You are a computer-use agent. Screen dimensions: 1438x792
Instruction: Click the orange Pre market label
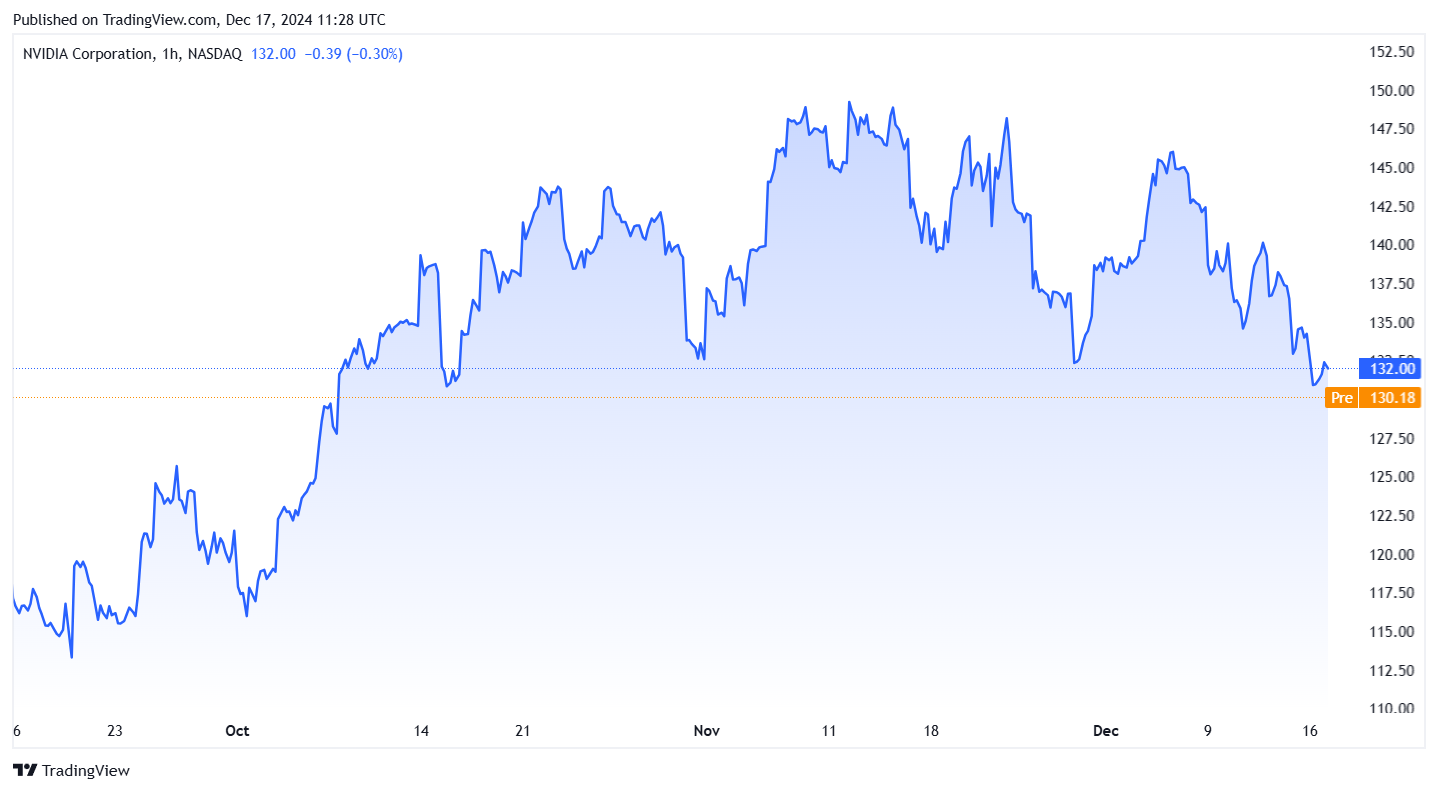coord(1341,398)
